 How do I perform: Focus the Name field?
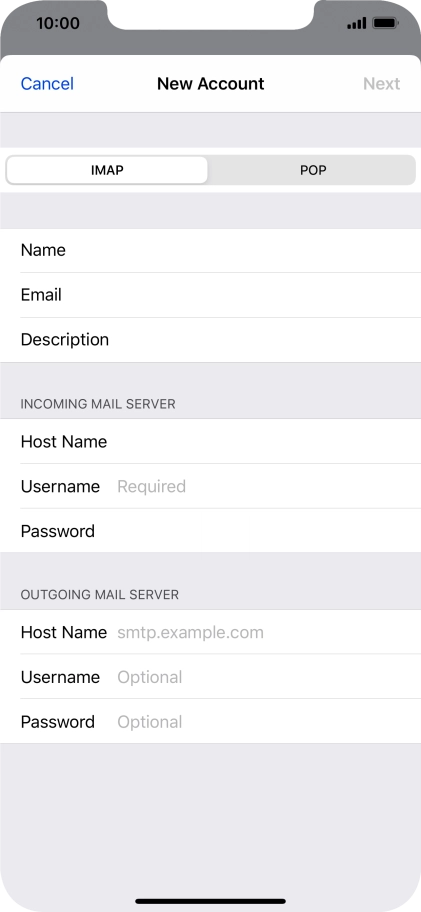[x=210, y=250]
